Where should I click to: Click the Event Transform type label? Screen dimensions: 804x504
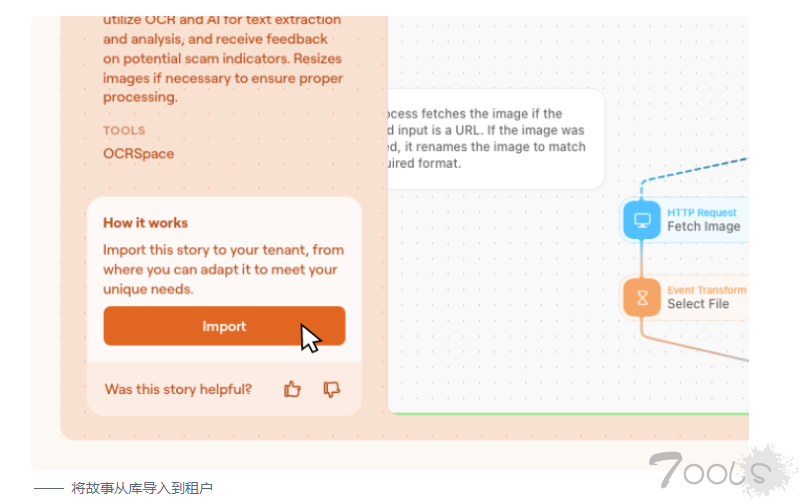[707, 290]
